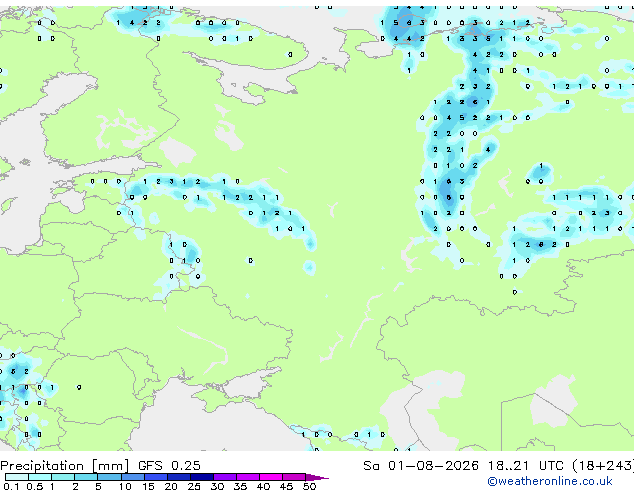
Task: Select the 1–2 mm legend swatch
Action: pyautogui.click(x=63, y=477)
